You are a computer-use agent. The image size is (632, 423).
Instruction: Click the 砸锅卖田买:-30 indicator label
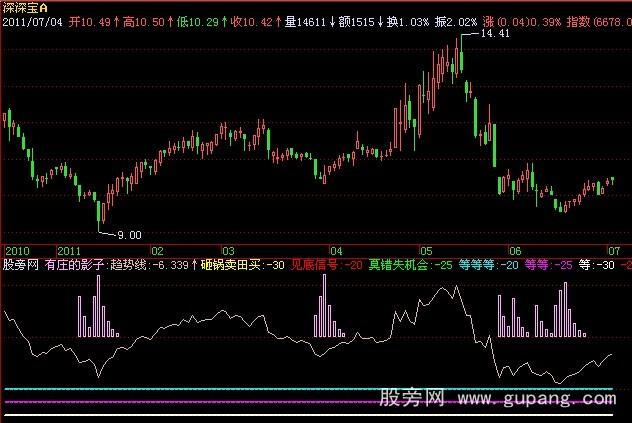click(x=243, y=265)
